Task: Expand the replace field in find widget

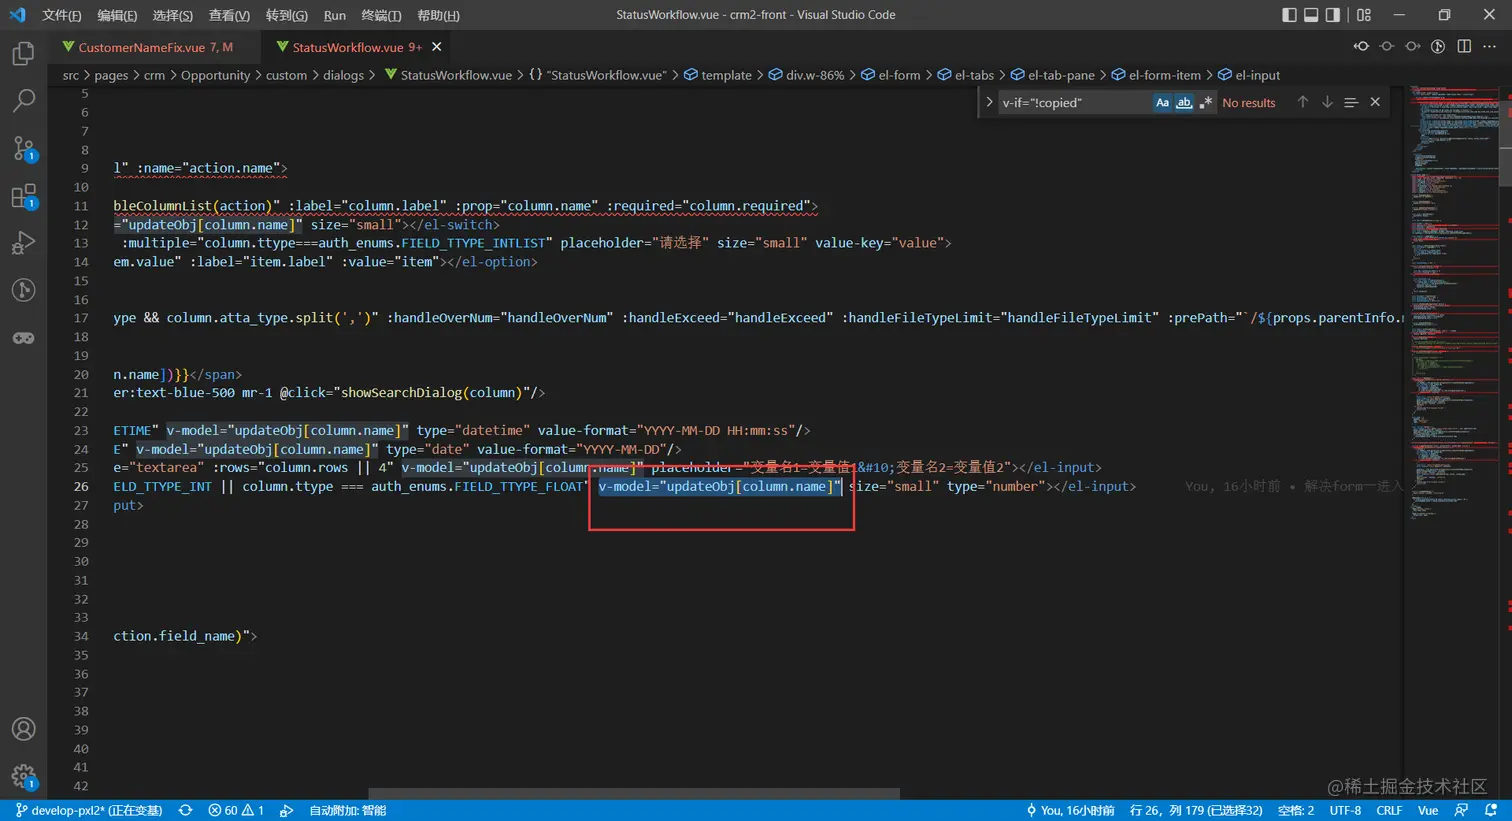Action: pos(989,103)
